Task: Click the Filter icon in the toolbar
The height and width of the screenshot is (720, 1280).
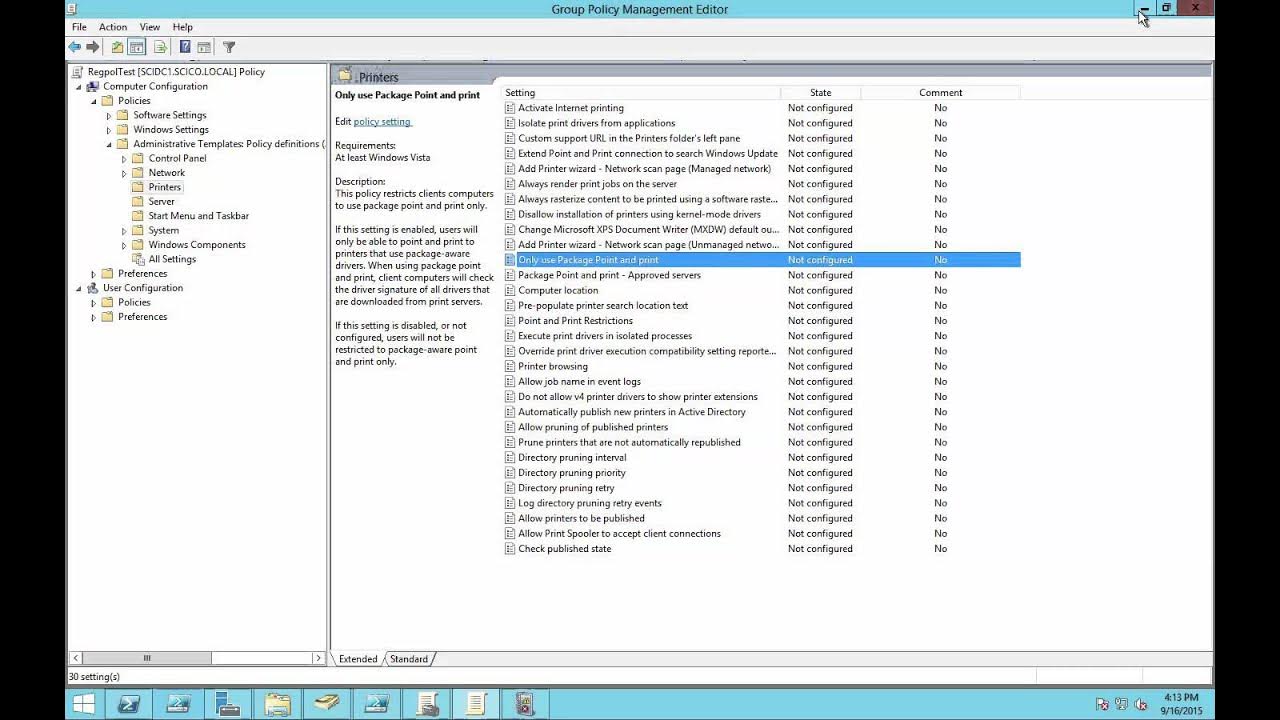Action: pyautogui.click(x=228, y=47)
